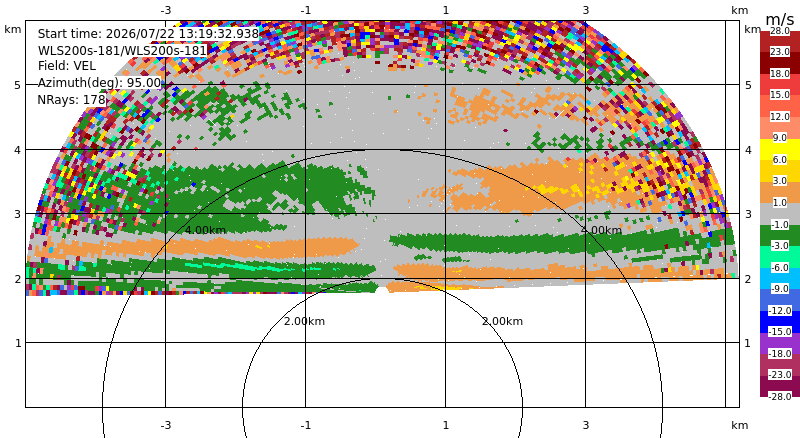Image resolution: width=800 pixels, height=438 pixels.
Task: Click the left 2.00km range ring label
Action: tap(305, 321)
